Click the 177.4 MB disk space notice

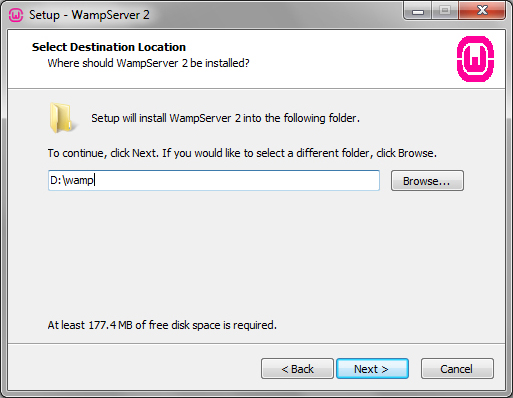point(162,325)
